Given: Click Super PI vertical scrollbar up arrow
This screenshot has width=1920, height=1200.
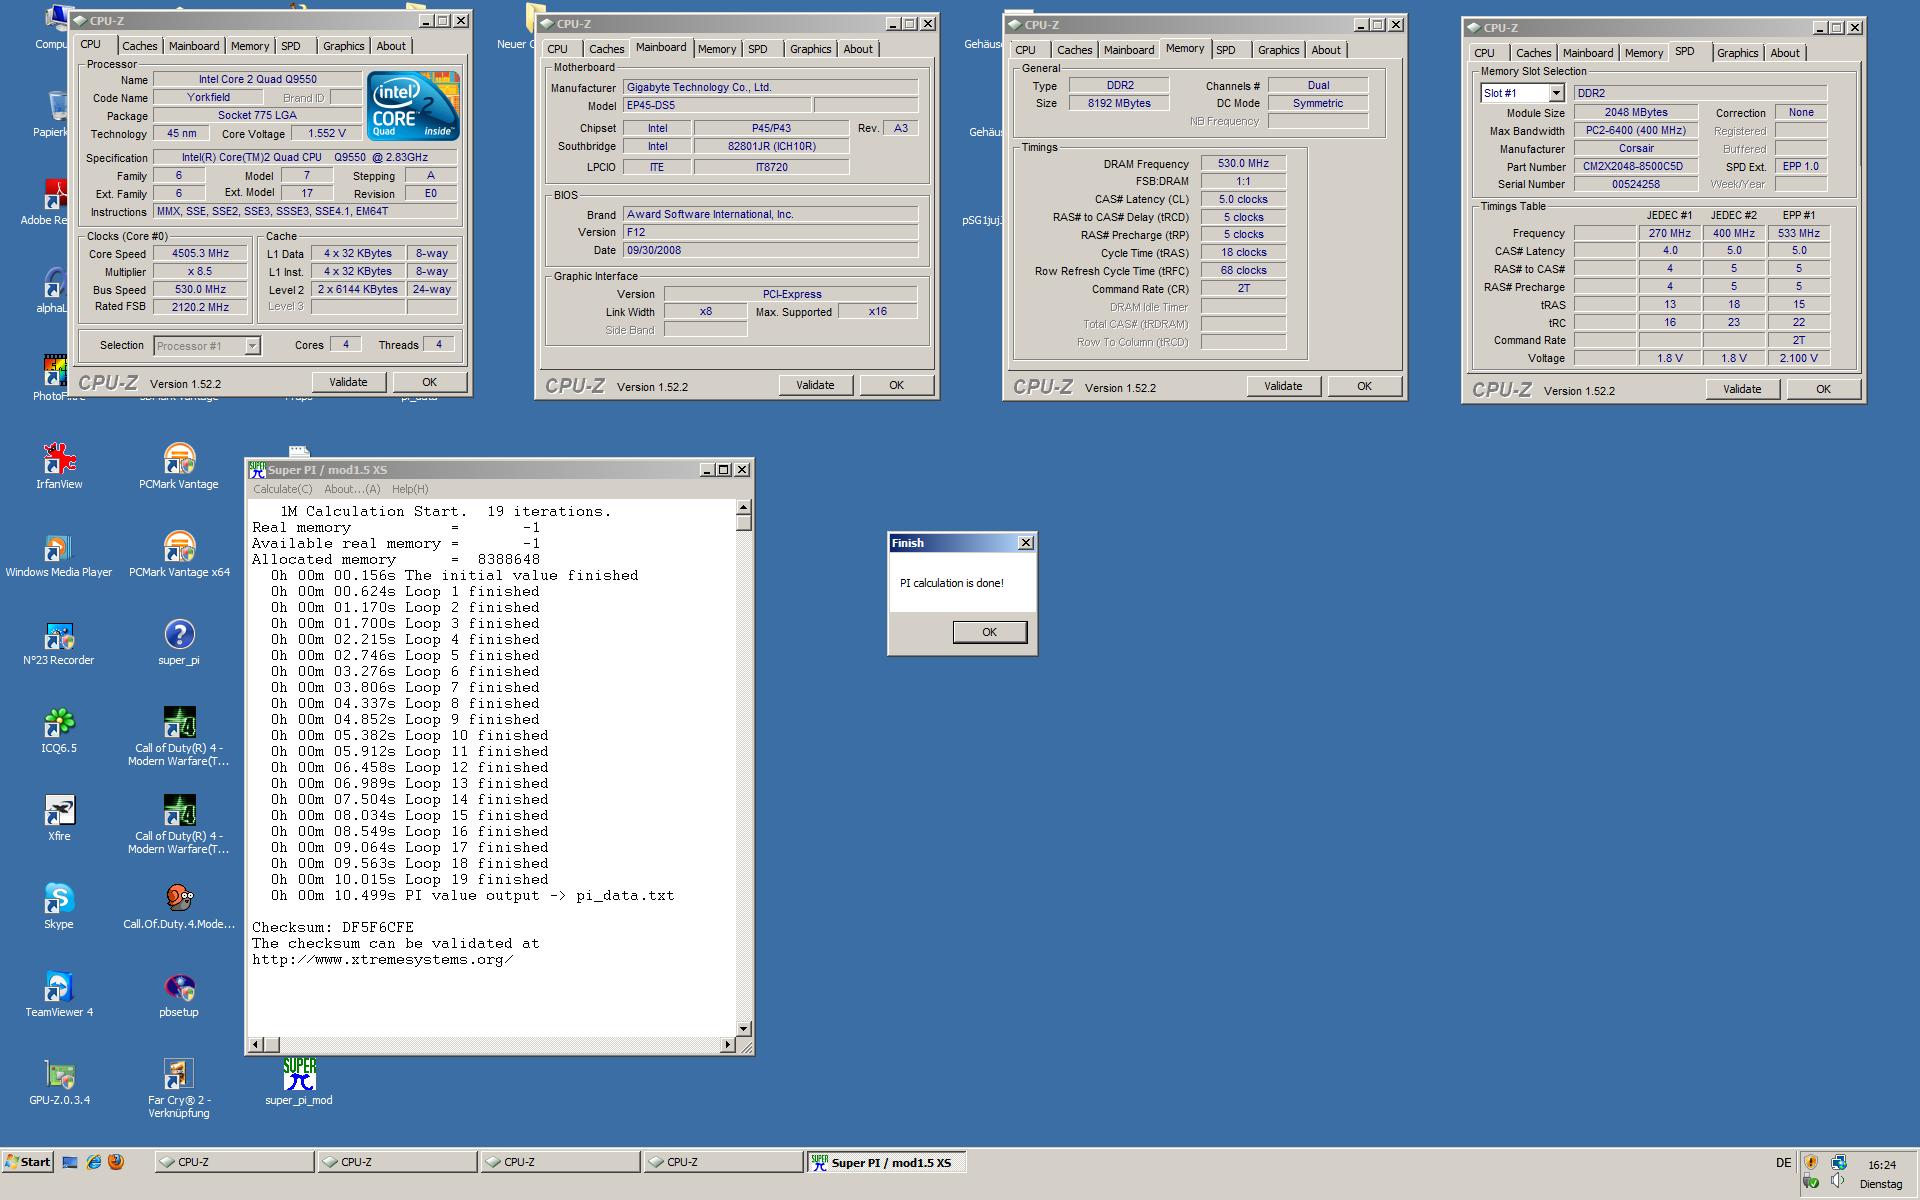Looking at the screenshot, I should coord(743,509).
